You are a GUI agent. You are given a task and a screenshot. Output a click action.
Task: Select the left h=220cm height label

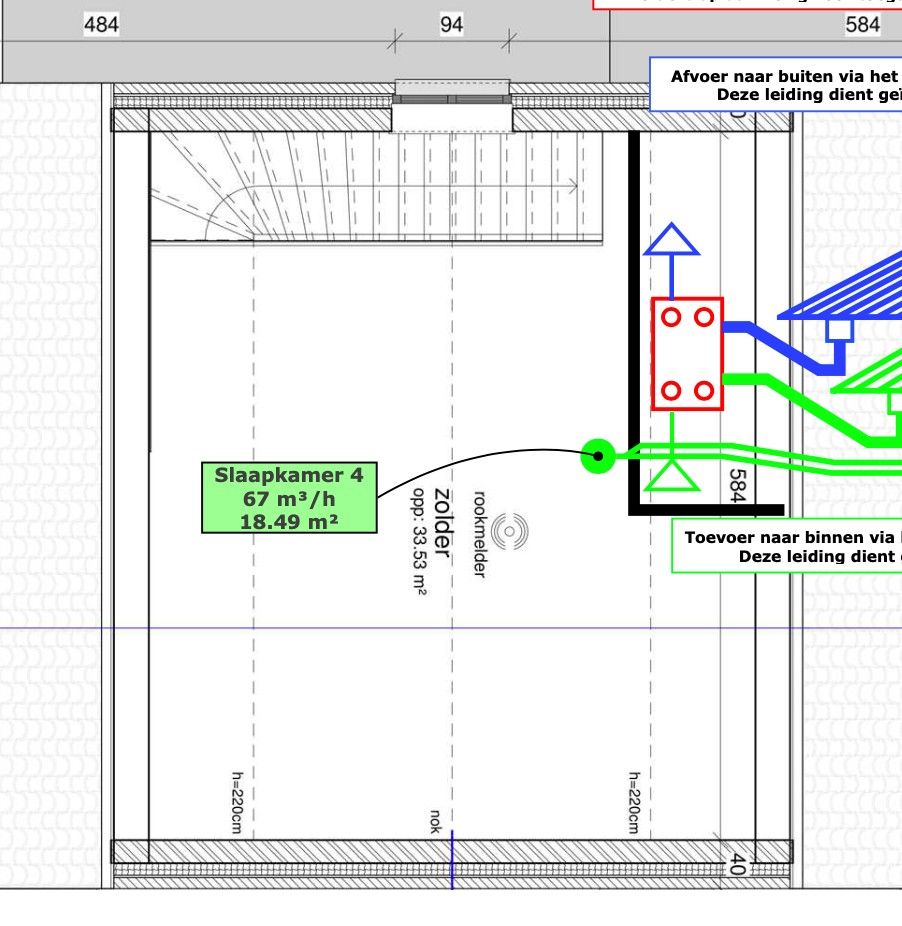point(238,802)
